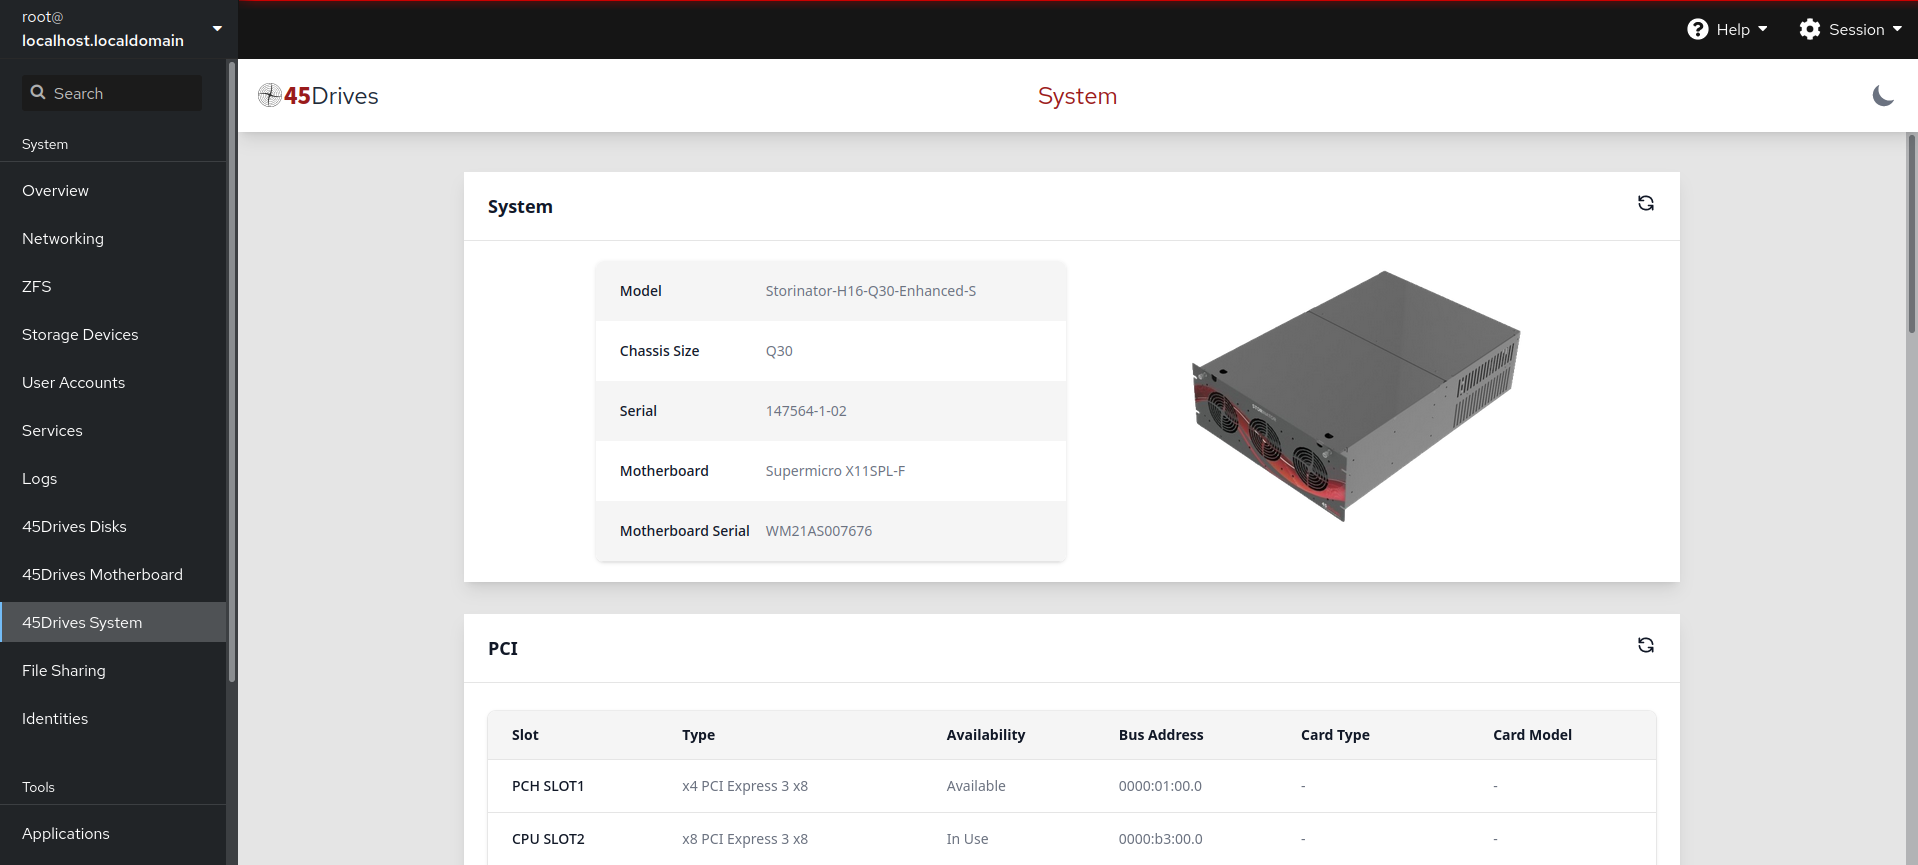Click bus address 0000:b3:00.0
Viewport: 1918px width, 865px height.
click(1160, 839)
